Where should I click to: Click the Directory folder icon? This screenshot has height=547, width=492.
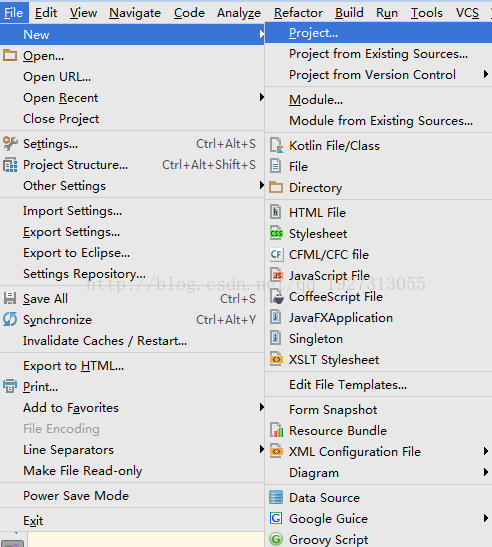click(x=276, y=187)
